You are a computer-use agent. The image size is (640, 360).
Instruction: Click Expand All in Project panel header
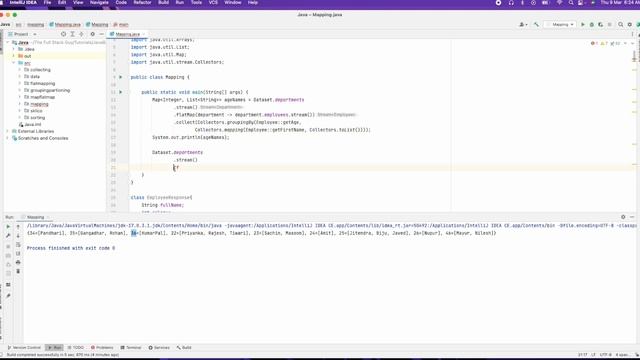click(72, 34)
